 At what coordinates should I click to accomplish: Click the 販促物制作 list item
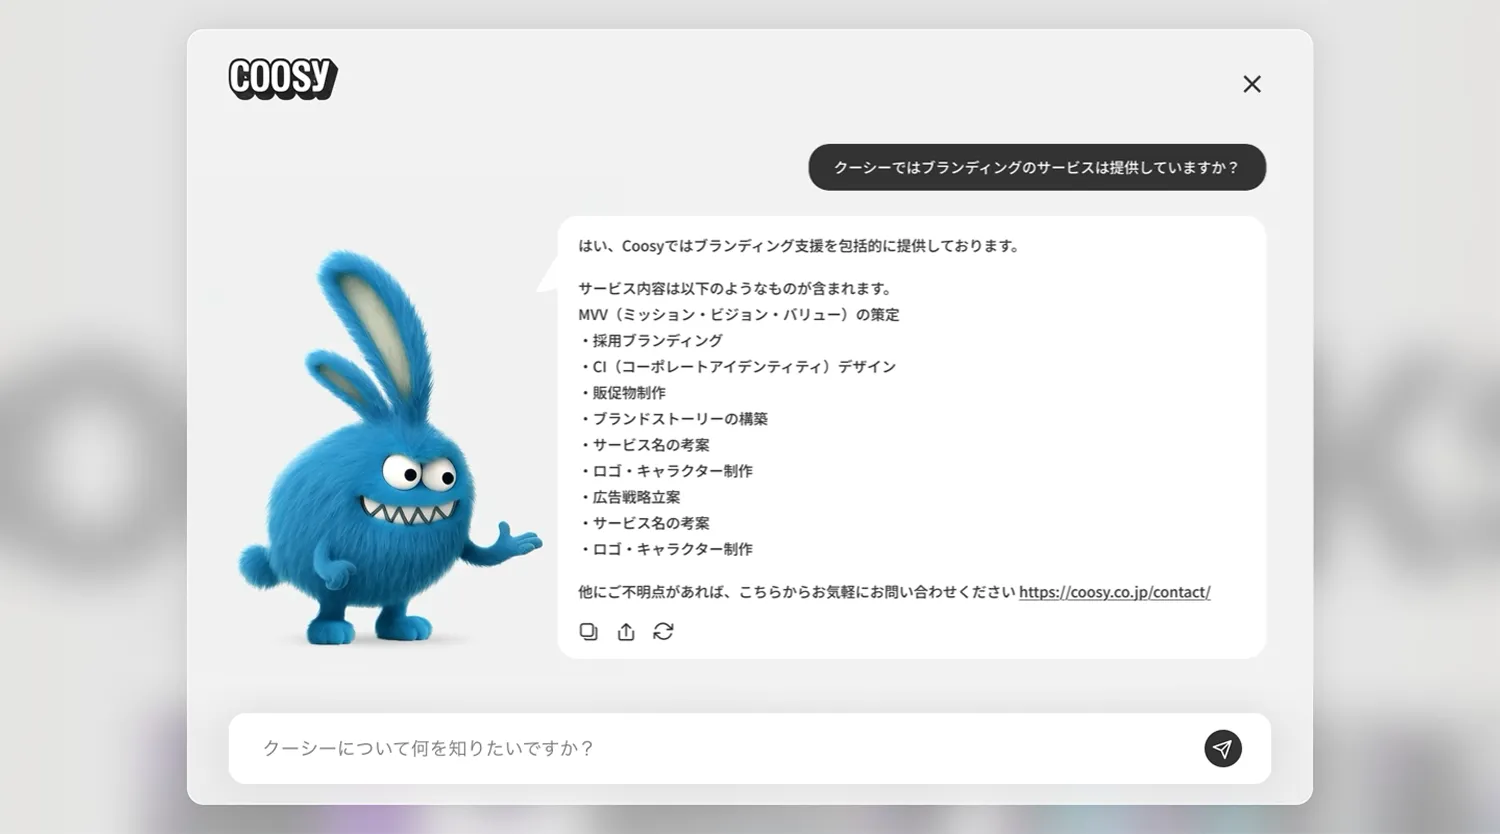[x=622, y=393]
